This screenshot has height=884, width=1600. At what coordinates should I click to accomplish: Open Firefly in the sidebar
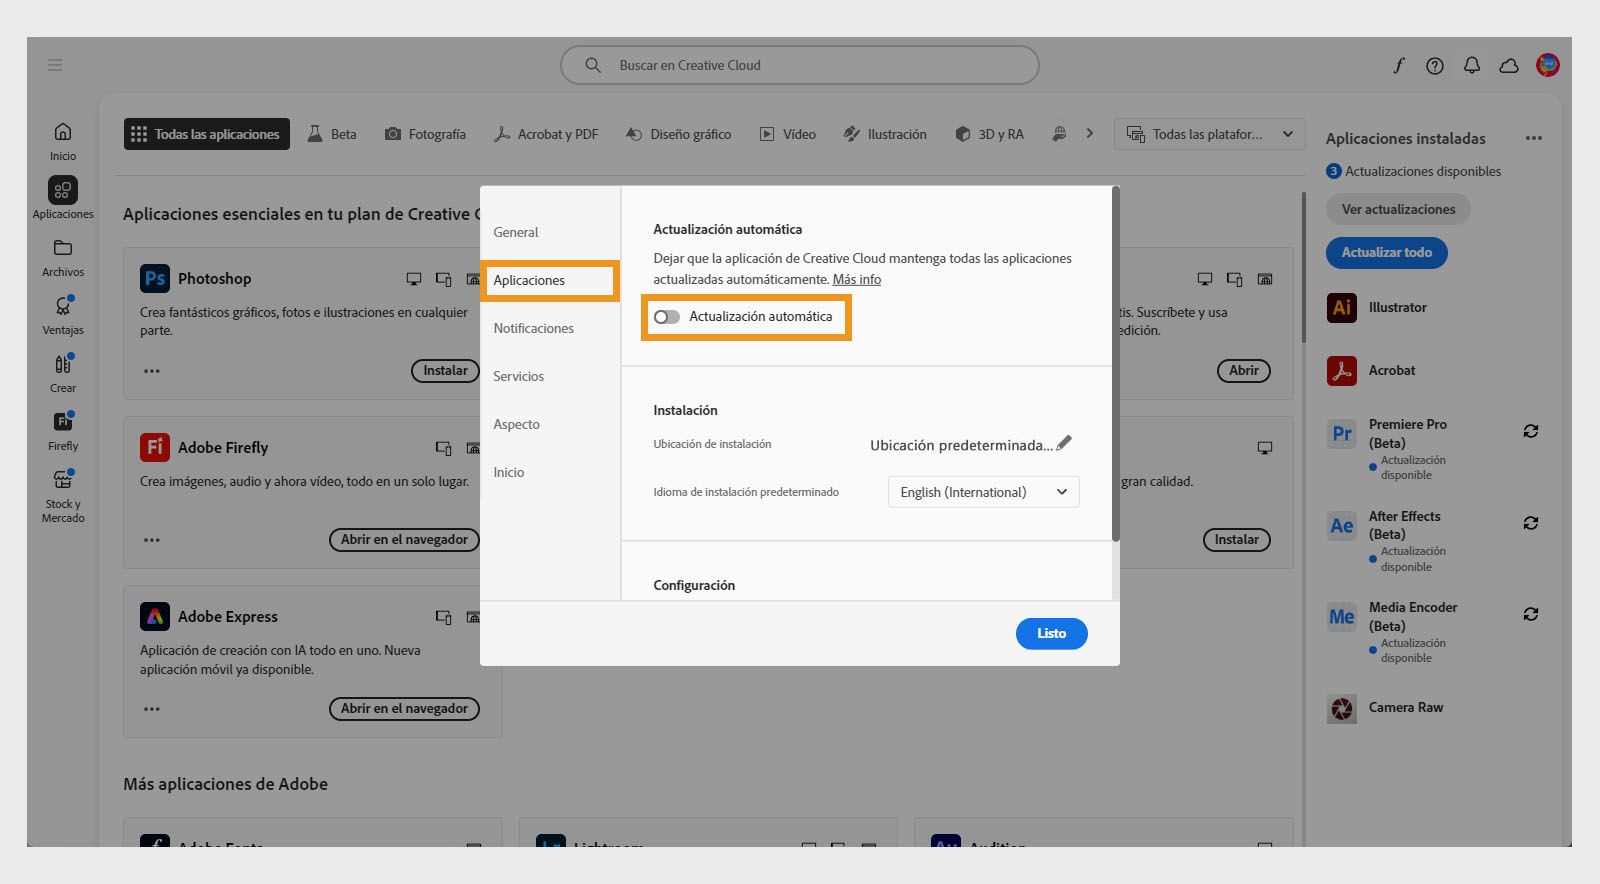pos(63,431)
